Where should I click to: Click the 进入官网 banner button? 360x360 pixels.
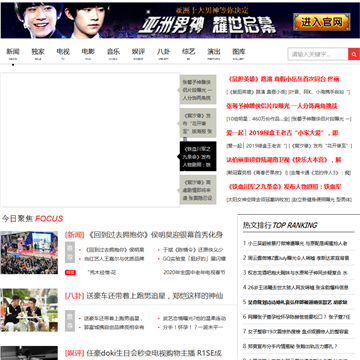322,22
